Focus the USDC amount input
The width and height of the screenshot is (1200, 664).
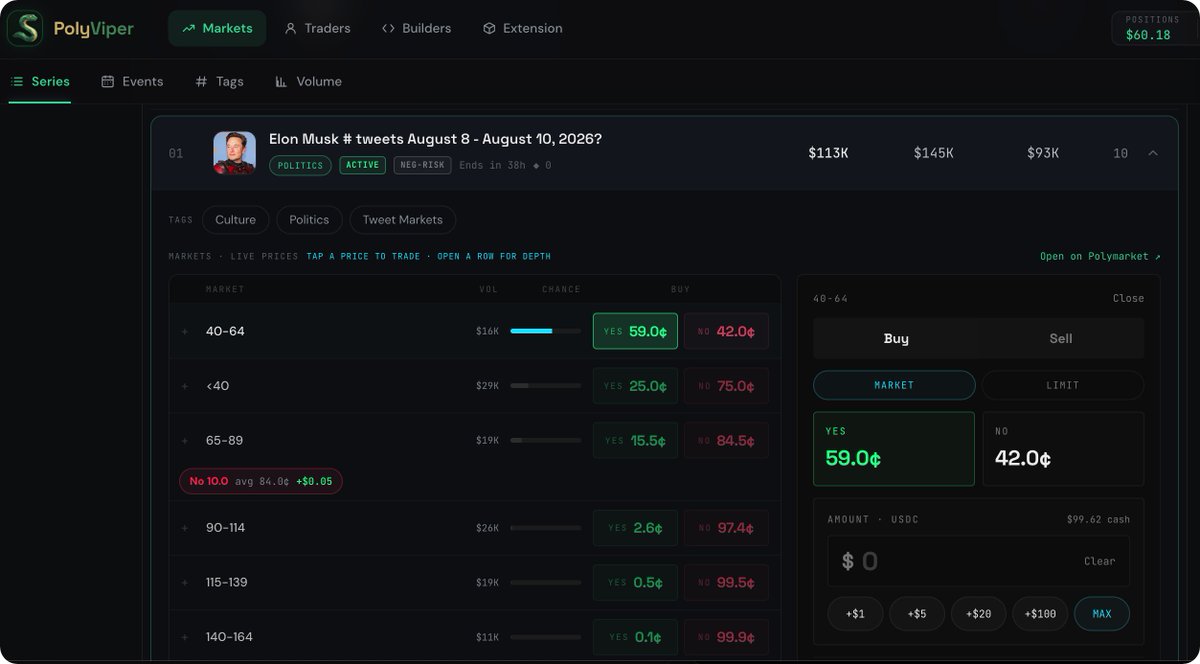click(x=979, y=561)
